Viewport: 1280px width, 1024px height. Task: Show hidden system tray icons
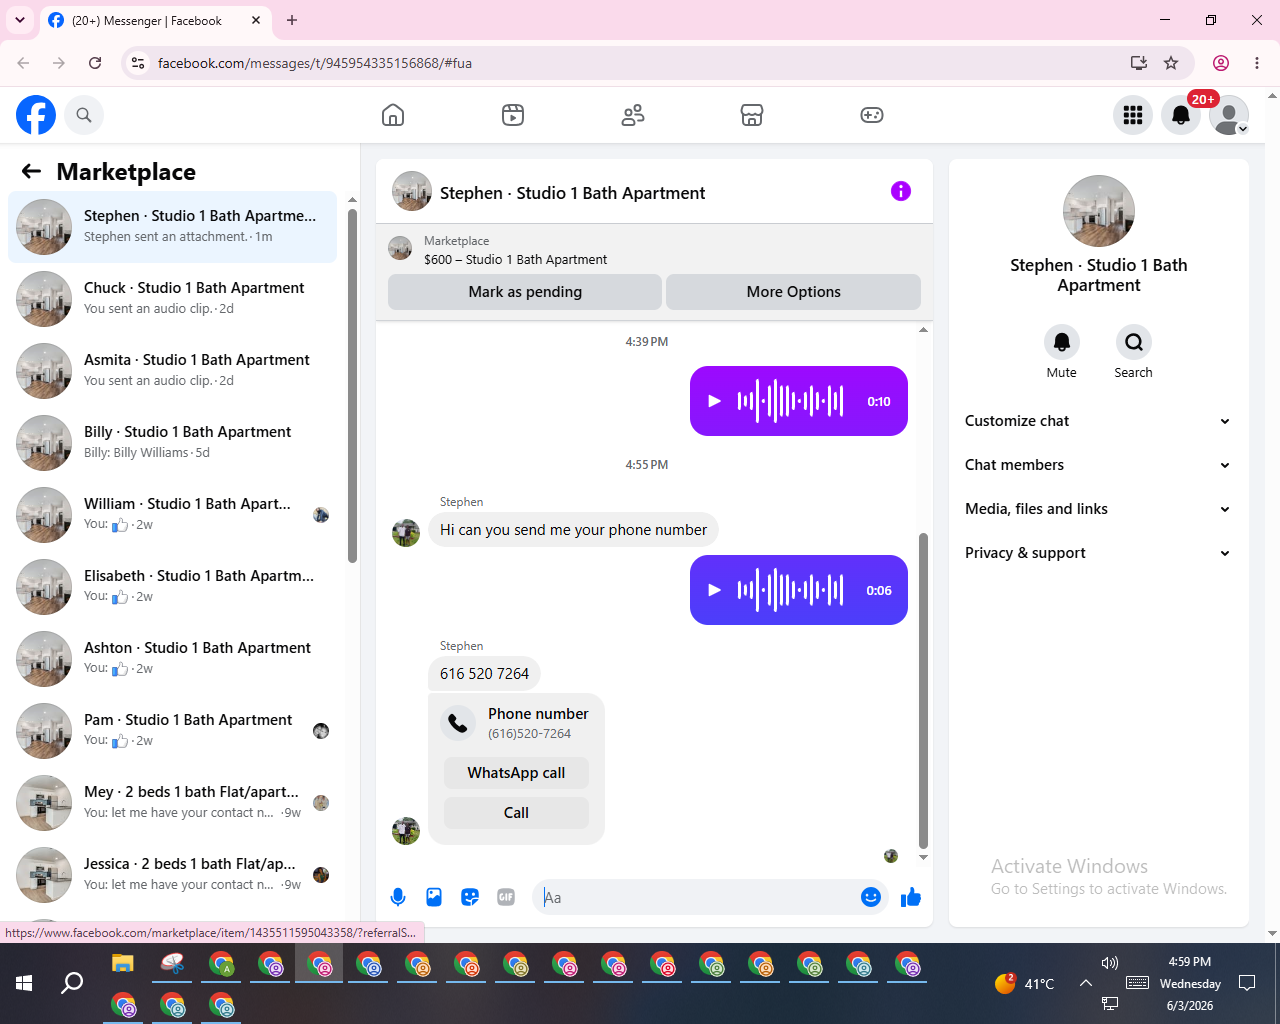(1085, 983)
